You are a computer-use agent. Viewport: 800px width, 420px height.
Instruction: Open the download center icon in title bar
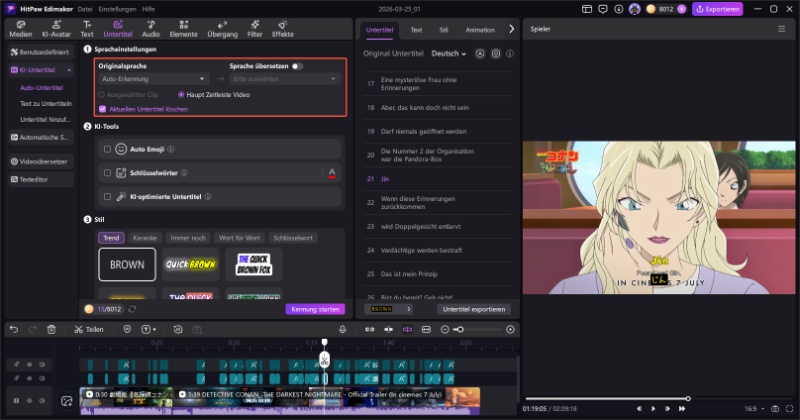(618, 9)
